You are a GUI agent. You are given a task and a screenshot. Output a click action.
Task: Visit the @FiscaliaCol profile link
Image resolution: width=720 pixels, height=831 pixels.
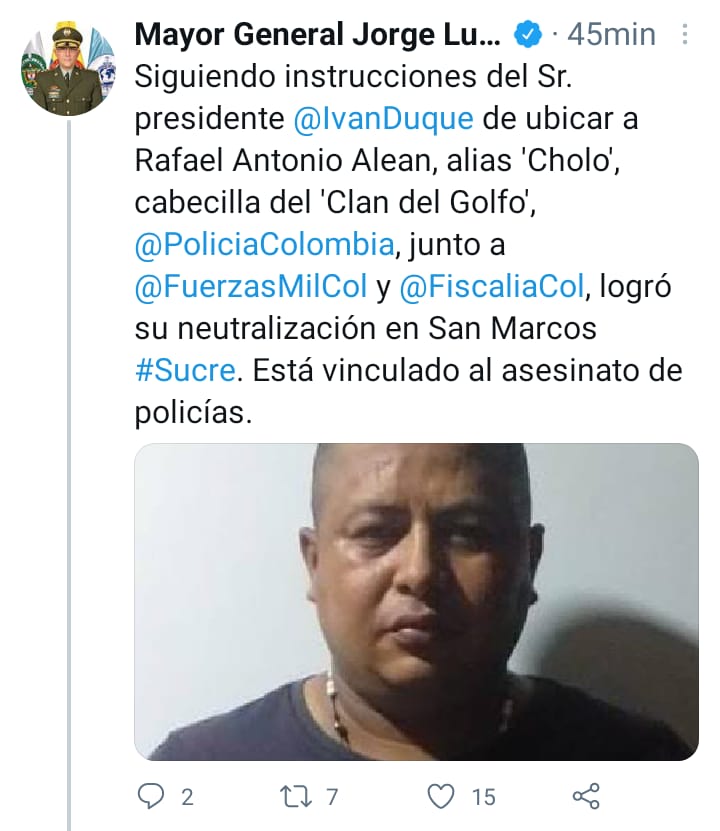[492, 287]
